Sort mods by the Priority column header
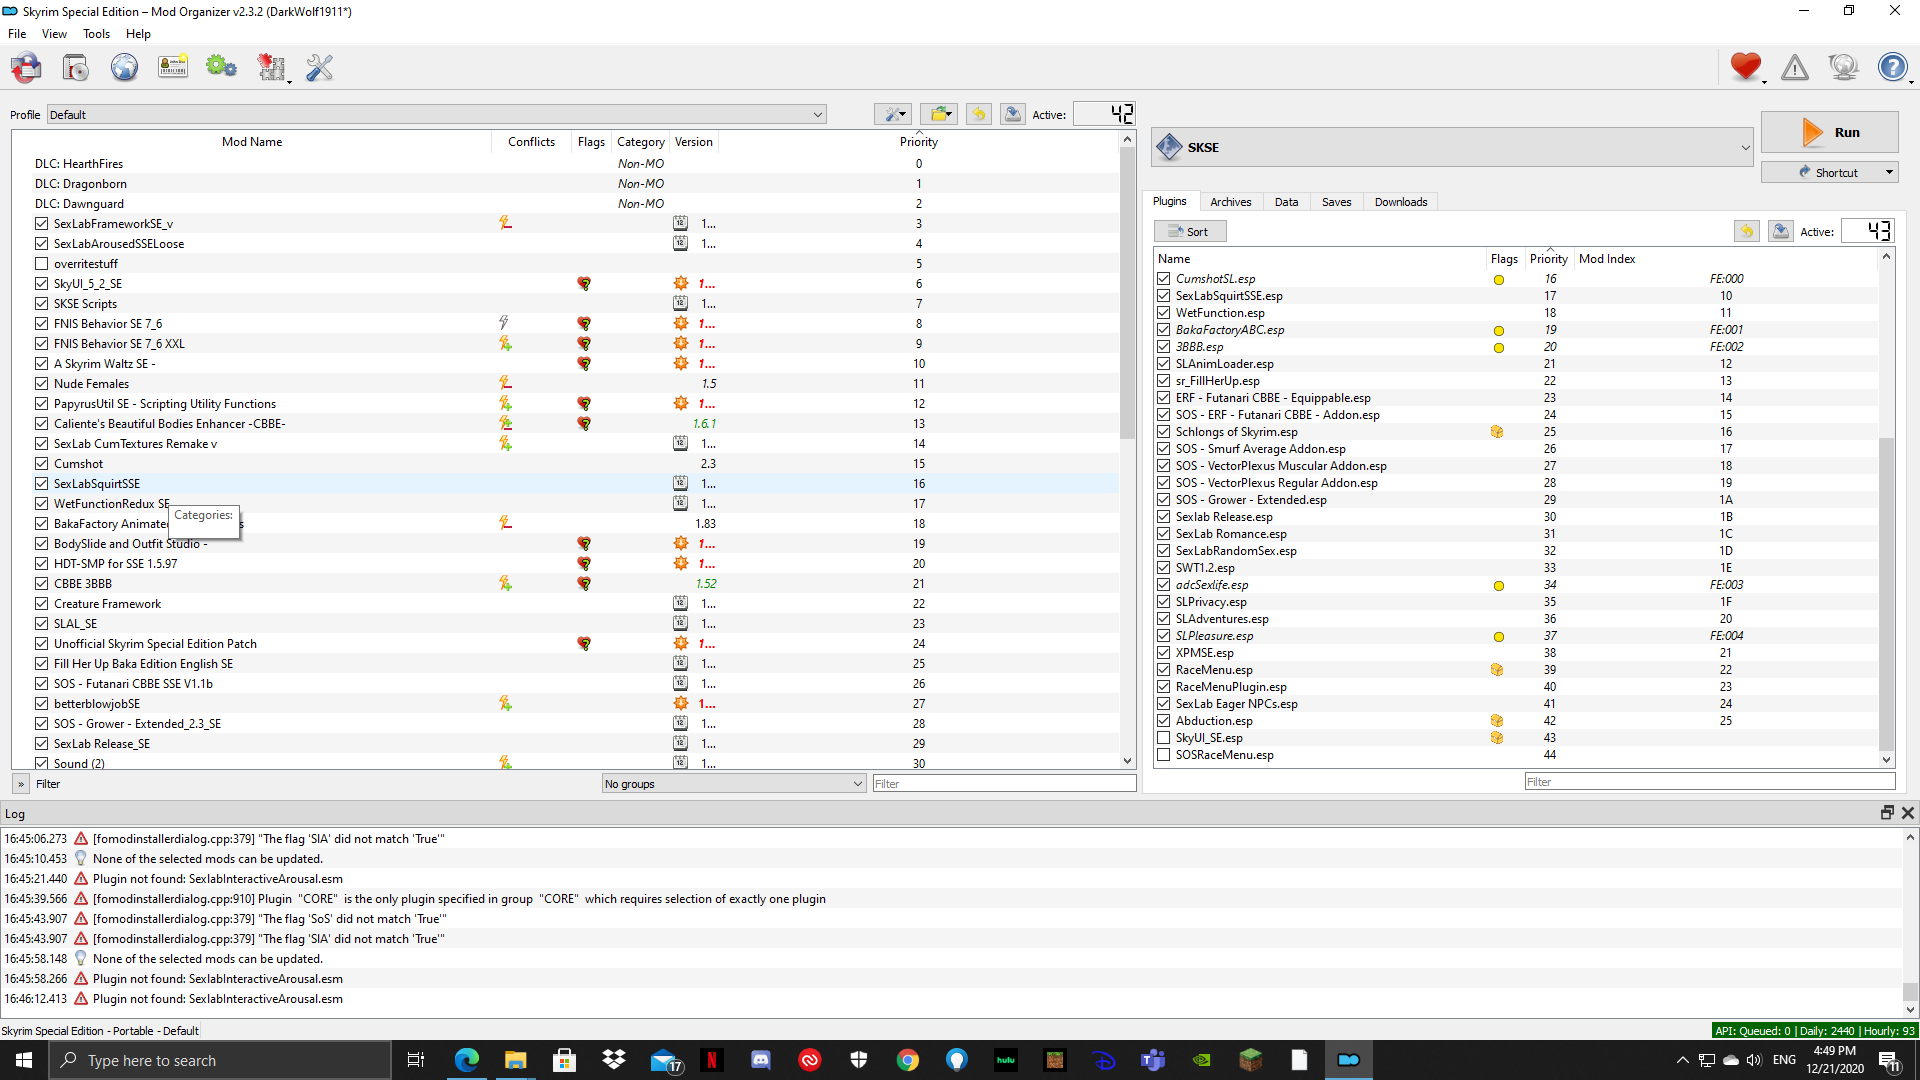 point(919,142)
